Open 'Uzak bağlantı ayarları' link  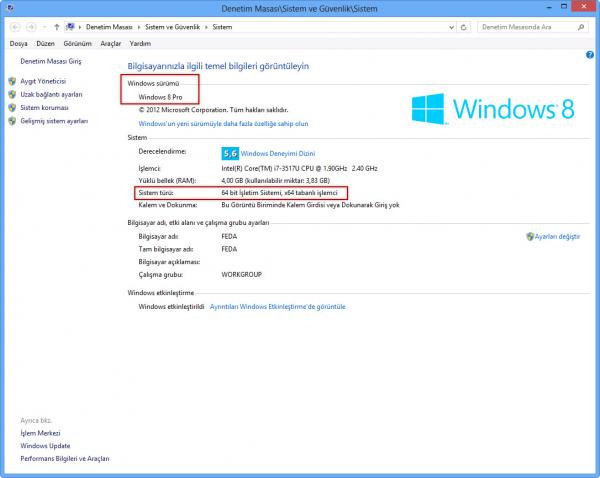coord(51,95)
